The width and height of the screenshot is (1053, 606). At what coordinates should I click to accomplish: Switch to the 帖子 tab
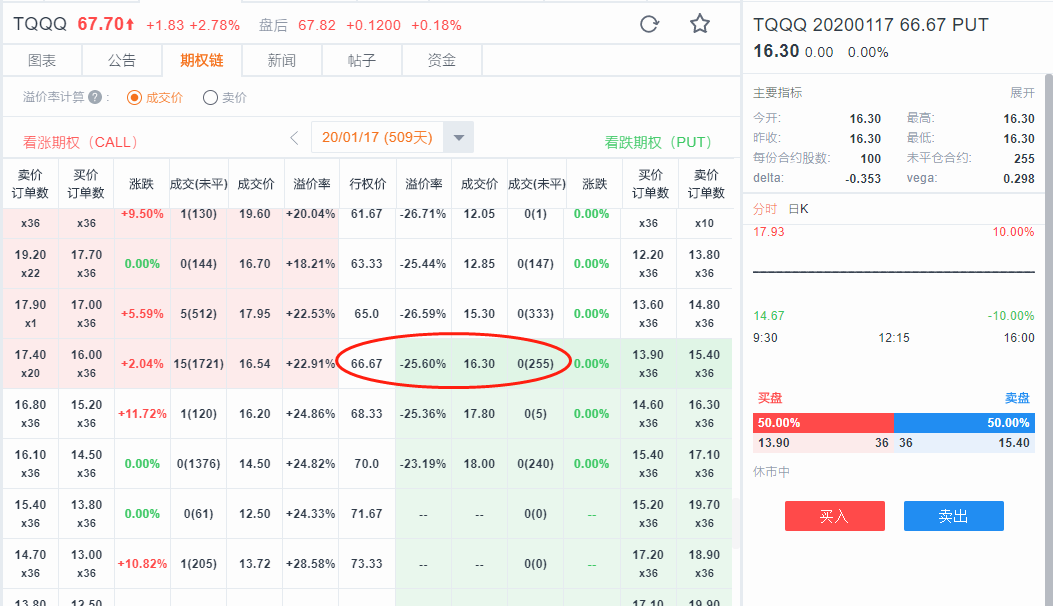coord(361,60)
